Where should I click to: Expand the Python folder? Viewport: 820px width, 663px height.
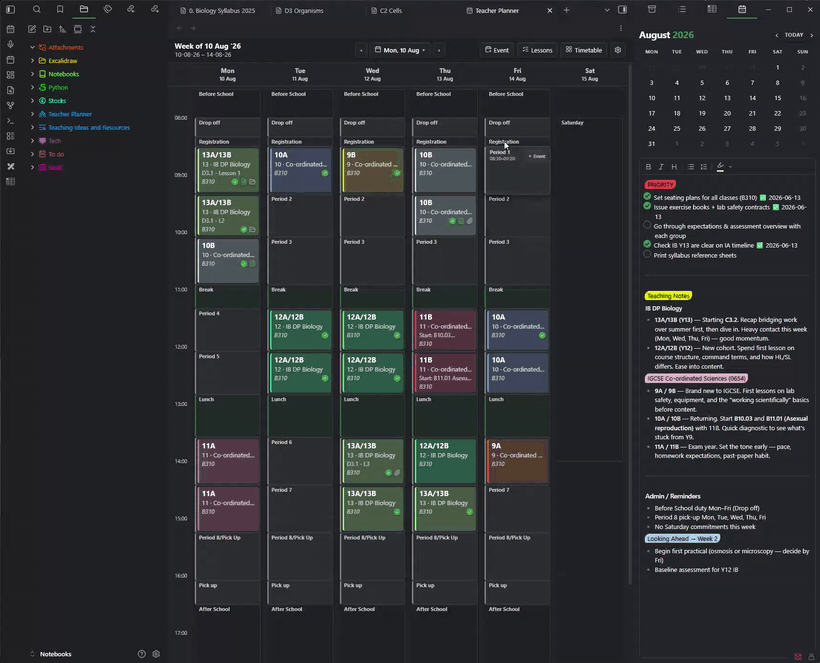[x=32, y=87]
